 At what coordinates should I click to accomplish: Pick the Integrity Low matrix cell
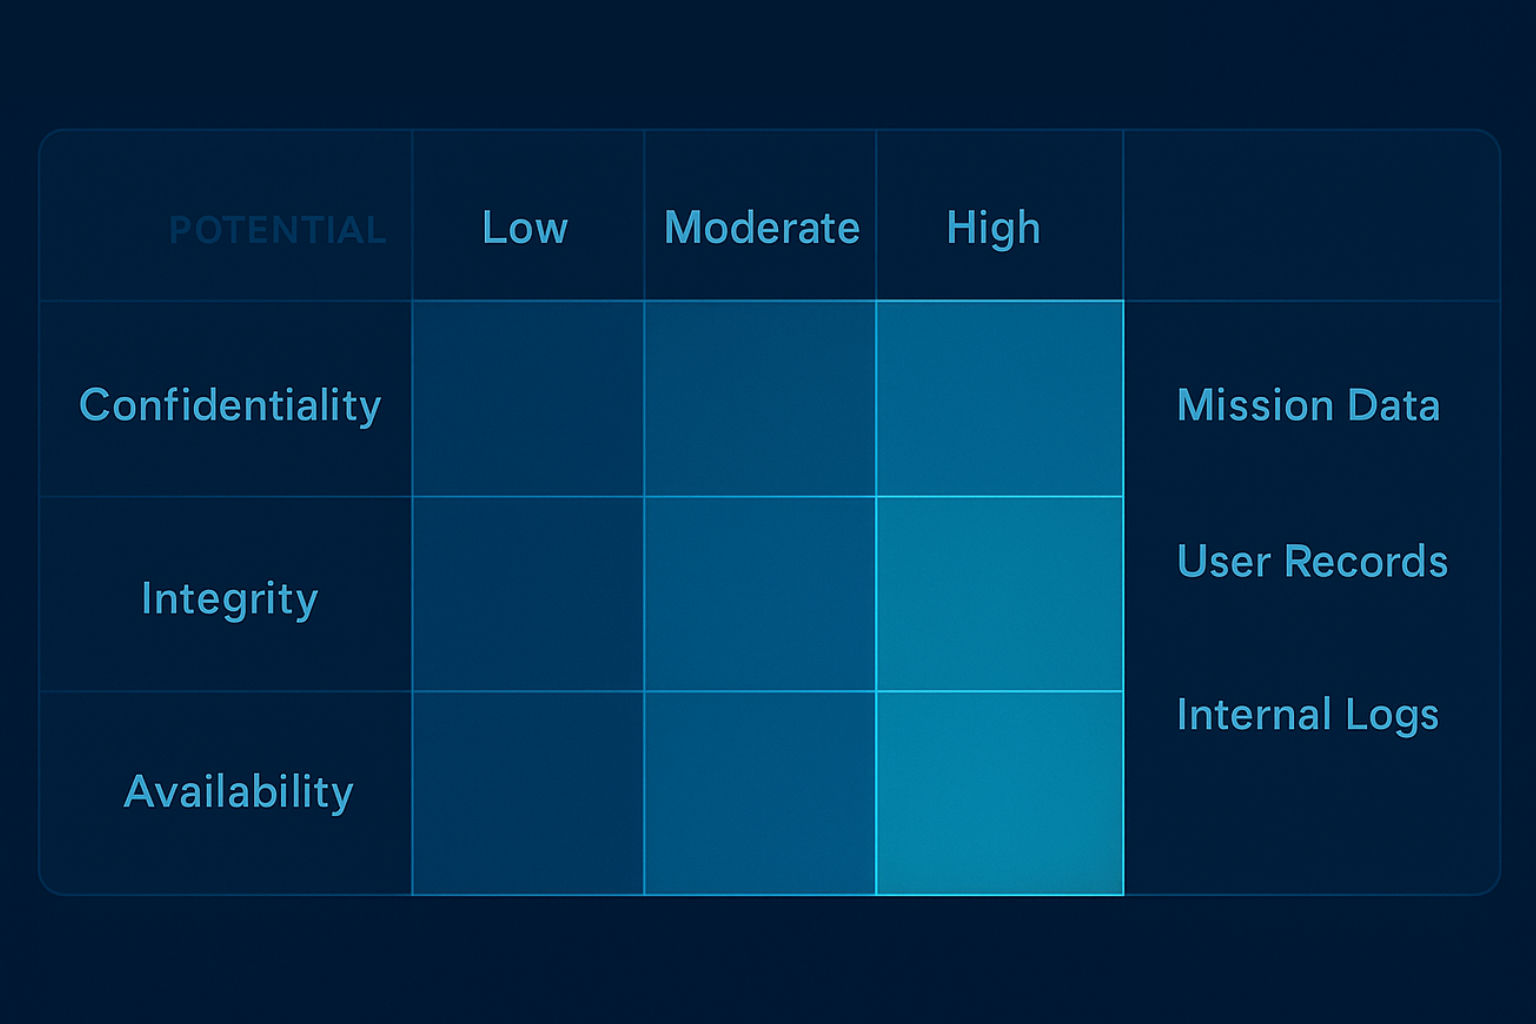528,593
